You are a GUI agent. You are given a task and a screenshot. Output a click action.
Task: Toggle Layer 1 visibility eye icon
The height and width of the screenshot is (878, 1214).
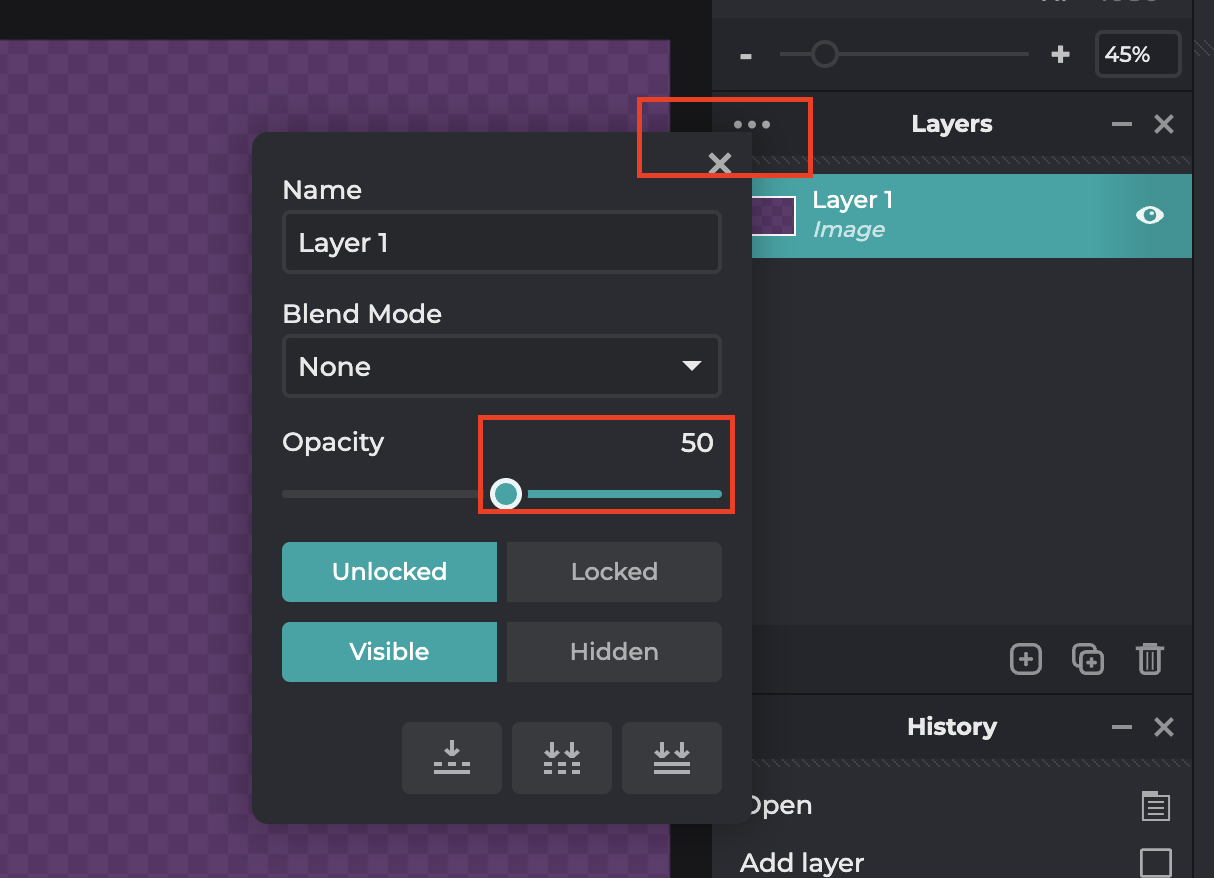click(x=1150, y=215)
